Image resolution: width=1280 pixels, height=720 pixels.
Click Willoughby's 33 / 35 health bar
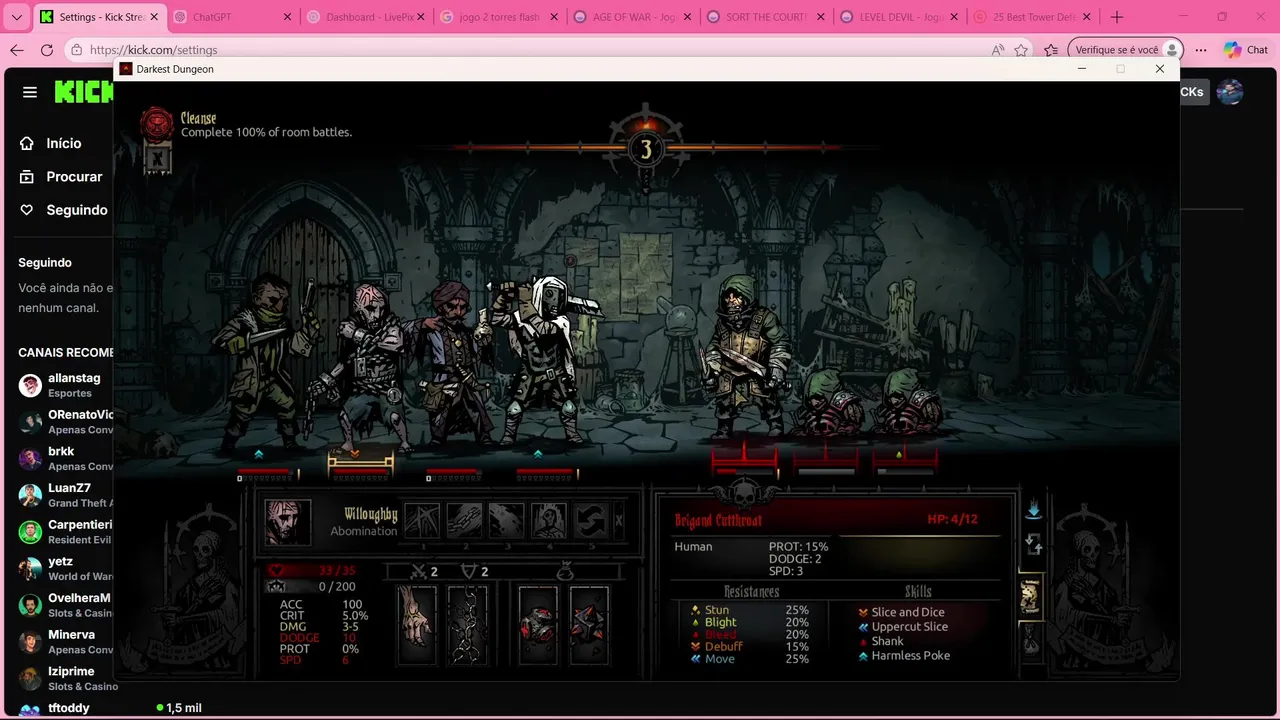[x=312, y=571]
